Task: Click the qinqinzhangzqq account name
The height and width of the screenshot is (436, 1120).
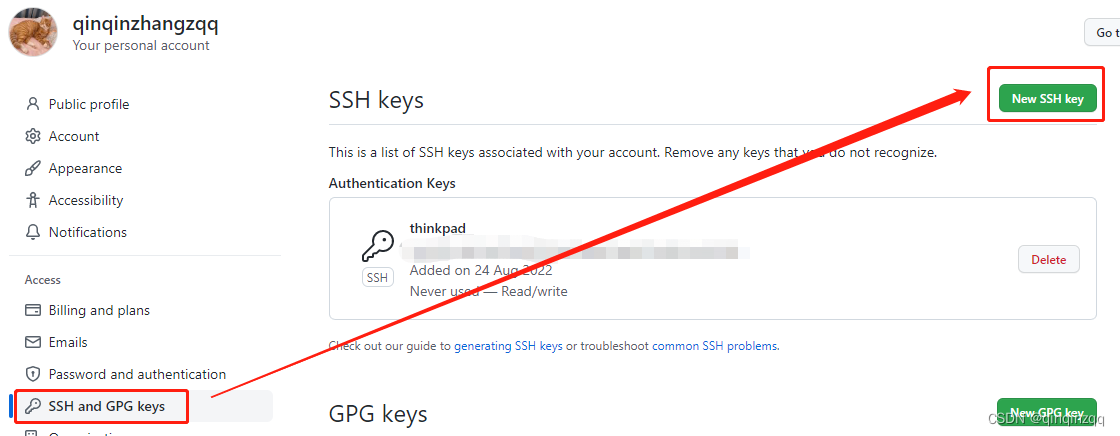Action: click(146, 24)
